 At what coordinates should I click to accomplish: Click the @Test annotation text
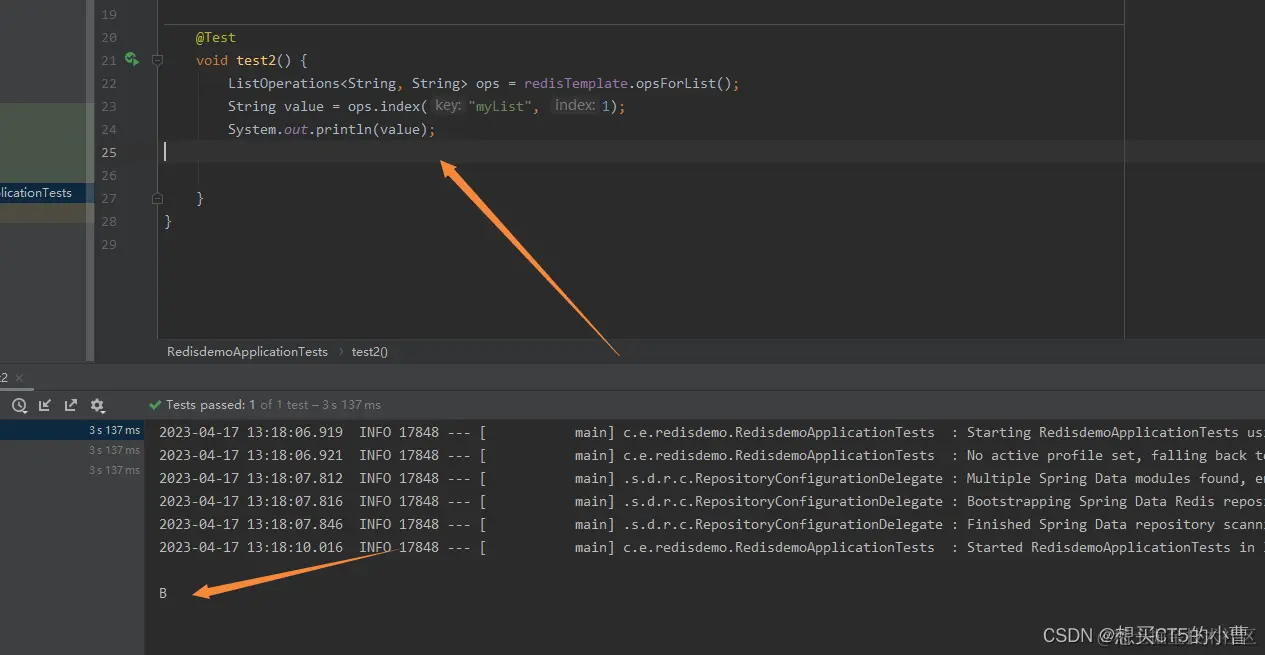216,38
